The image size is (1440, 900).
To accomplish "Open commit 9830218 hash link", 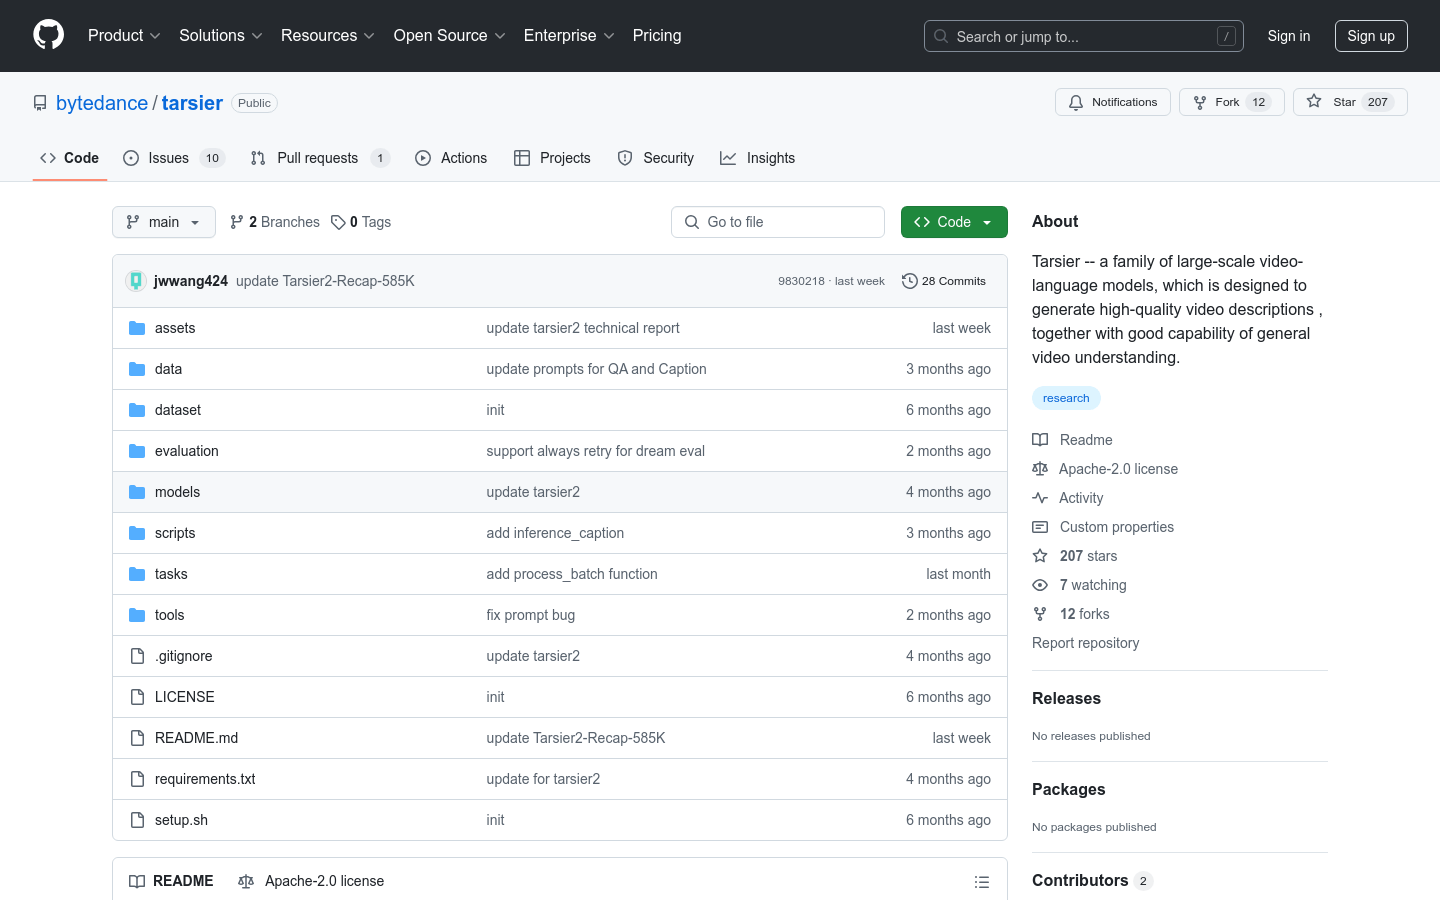I will pos(801,281).
